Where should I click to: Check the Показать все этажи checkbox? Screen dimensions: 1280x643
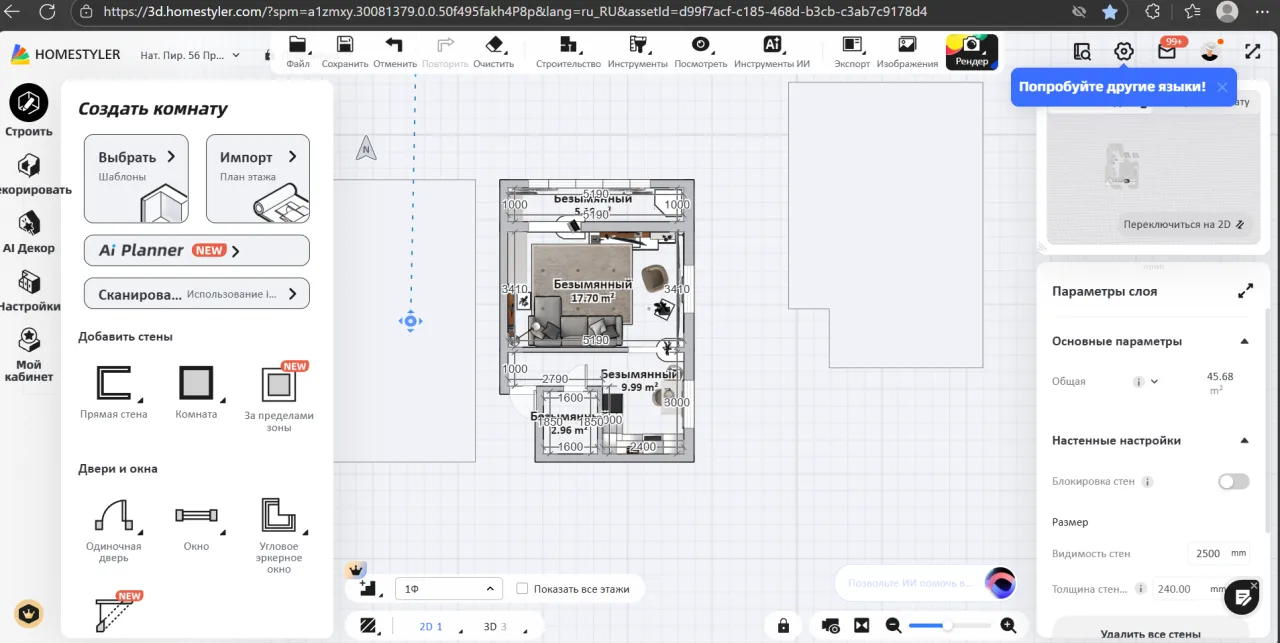[522, 589]
